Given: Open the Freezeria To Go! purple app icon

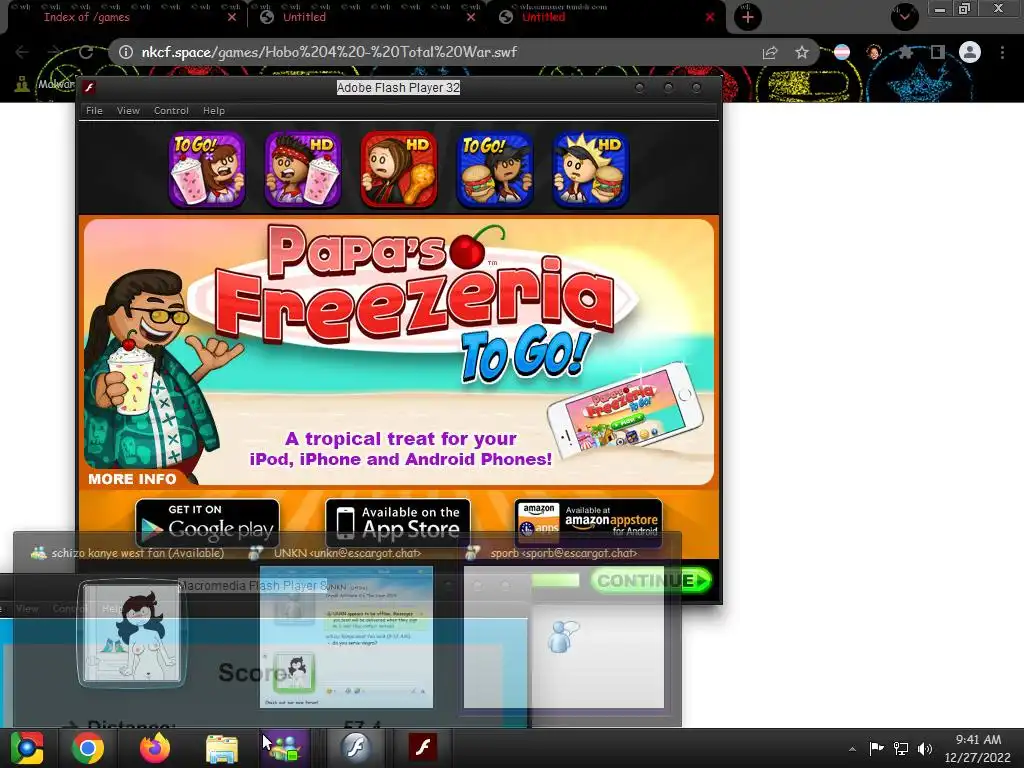Looking at the screenshot, I should [x=207, y=170].
